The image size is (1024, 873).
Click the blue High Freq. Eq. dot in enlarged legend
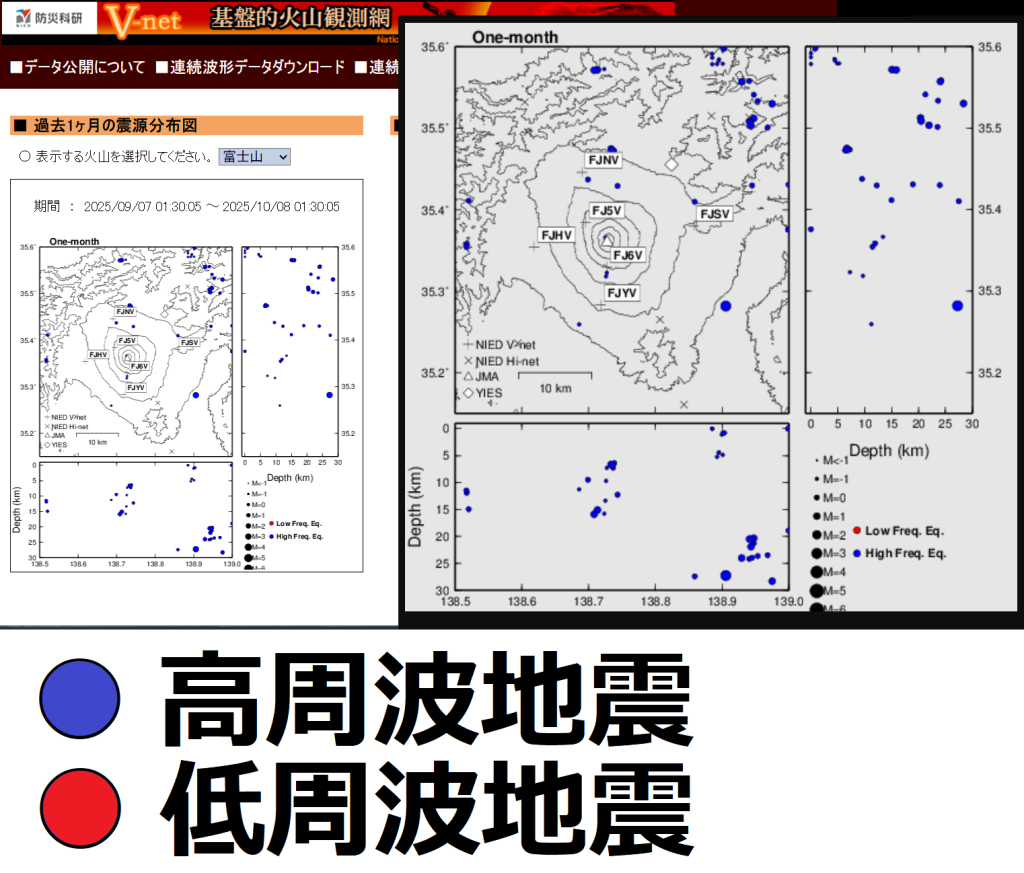pyautogui.click(x=856, y=553)
